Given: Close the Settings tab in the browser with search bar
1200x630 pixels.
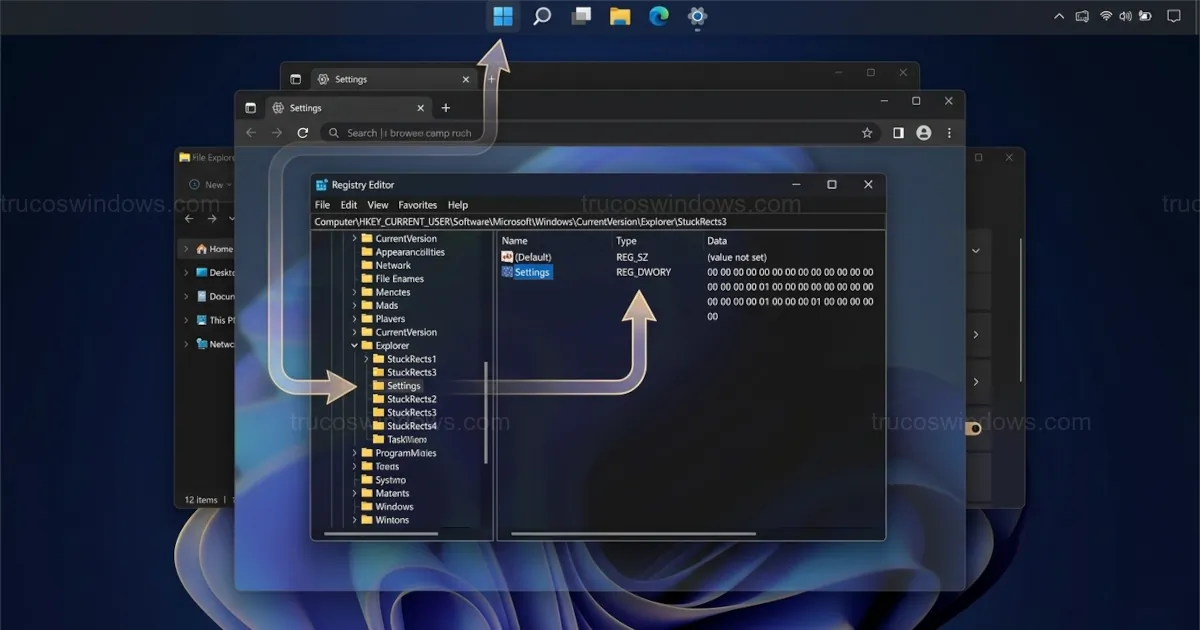Looking at the screenshot, I should click(422, 108).
